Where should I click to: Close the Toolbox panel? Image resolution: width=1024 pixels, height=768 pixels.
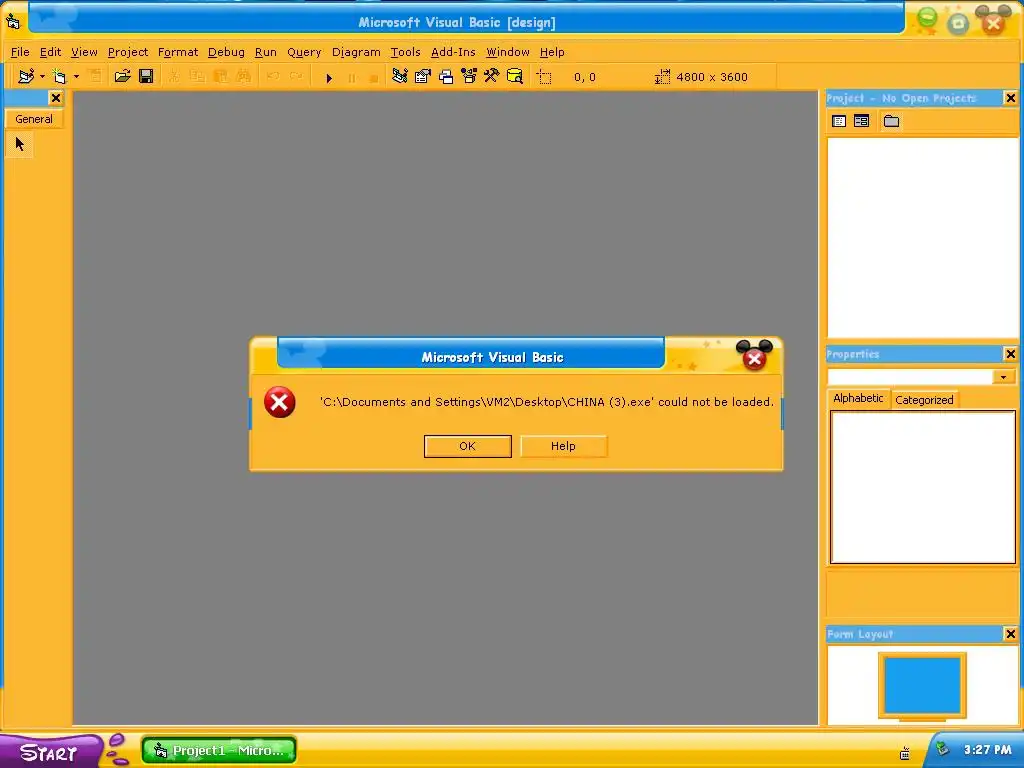(x=56, y=98)
